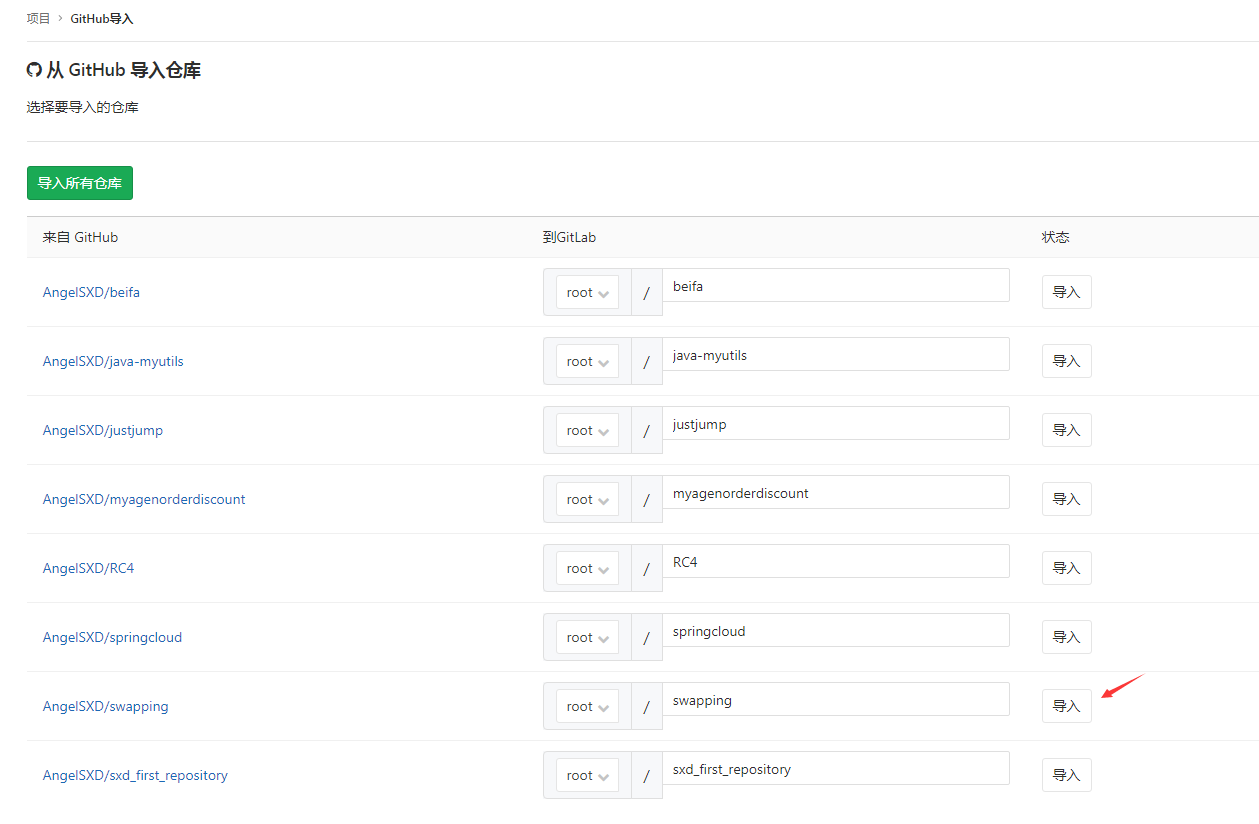Open AngelSXD/myagenorderdiscount repository link
Screen dimensions: 1259x824
144,500
